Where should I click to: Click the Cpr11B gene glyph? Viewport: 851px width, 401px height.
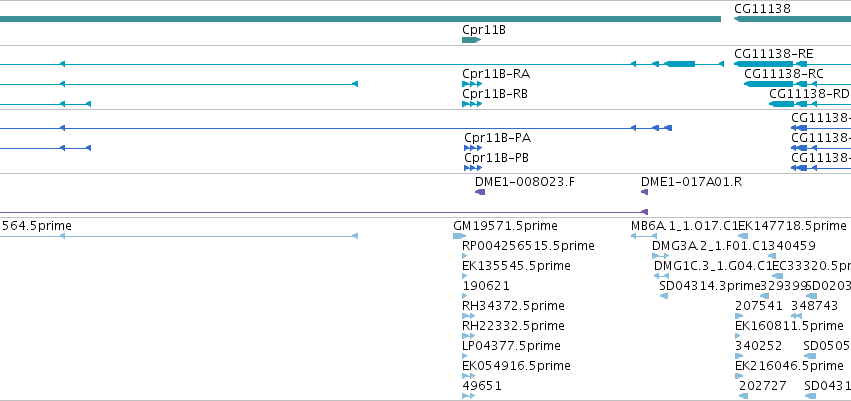tap(471, 40)
